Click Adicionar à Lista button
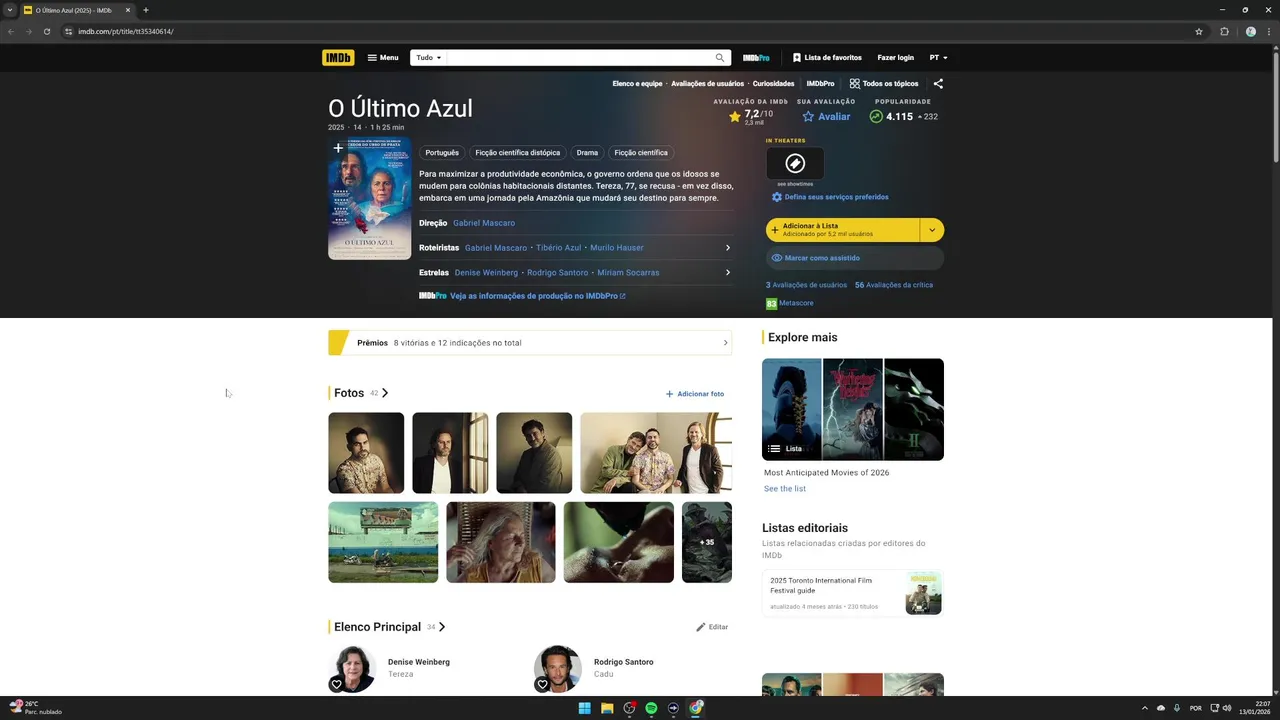The height and width of the screenshot is (720, 1280). coord(842,230)
